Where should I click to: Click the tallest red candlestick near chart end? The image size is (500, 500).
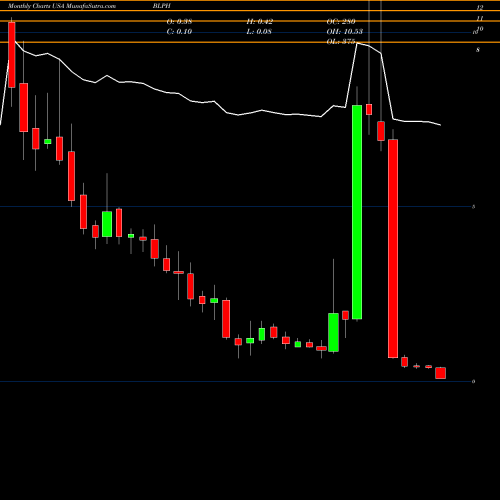[x=393, y=249]
